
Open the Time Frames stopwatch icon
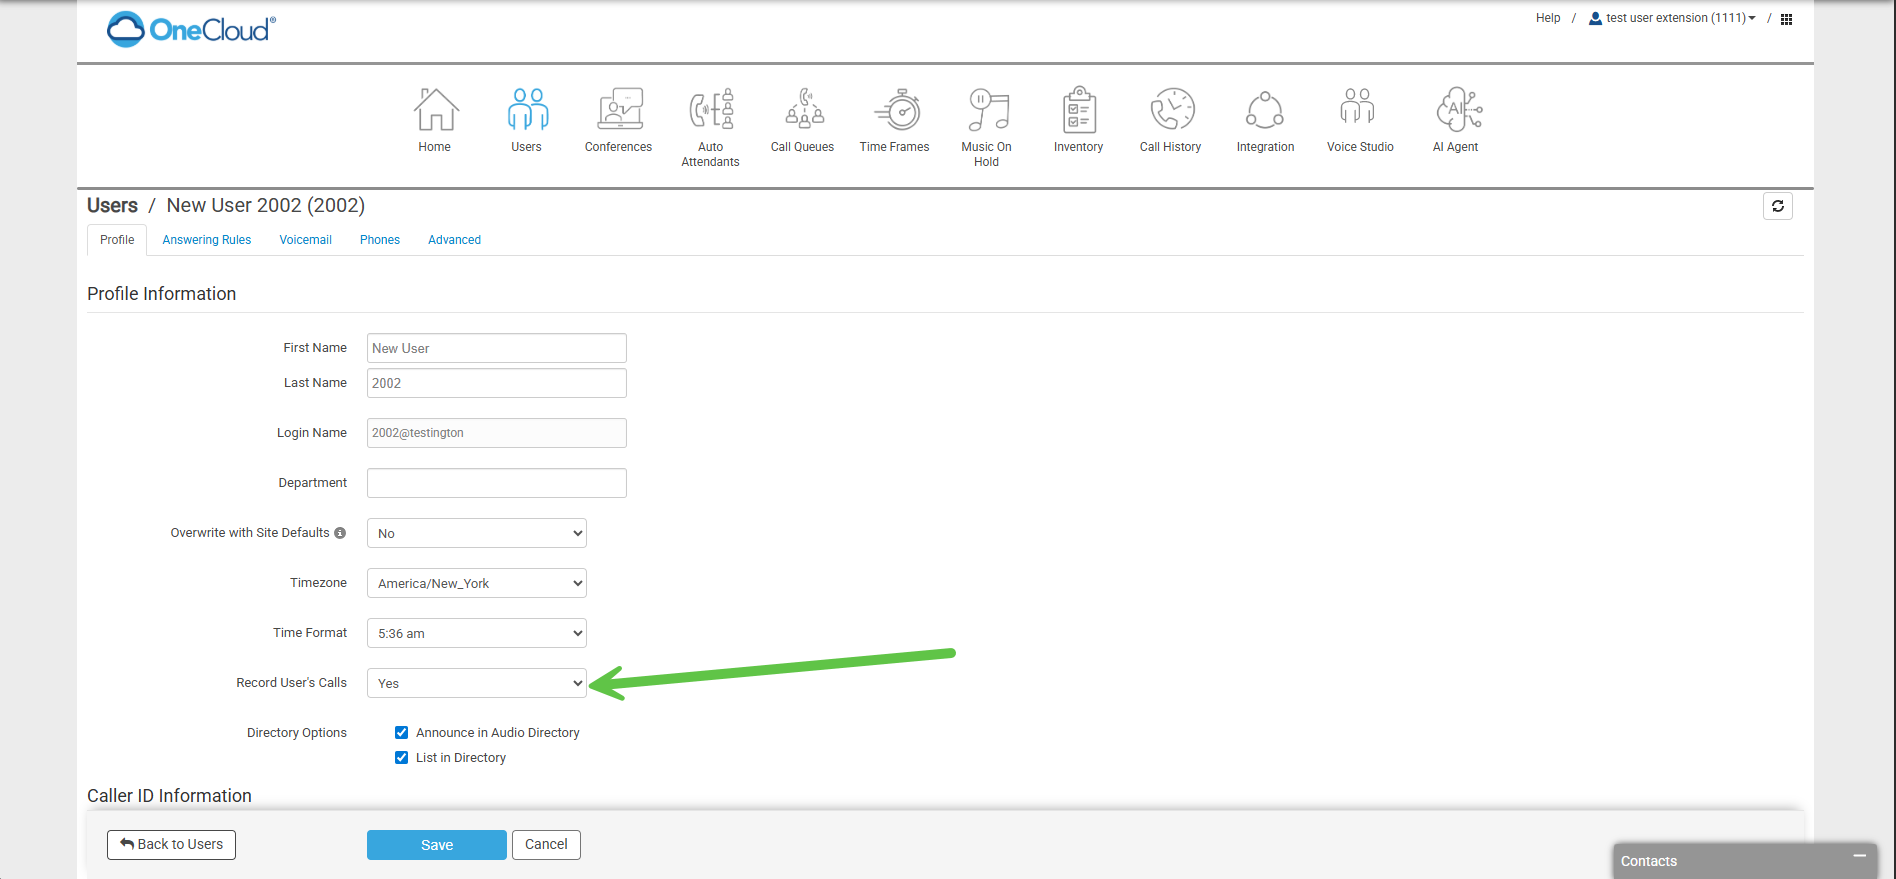pos(896,110)
